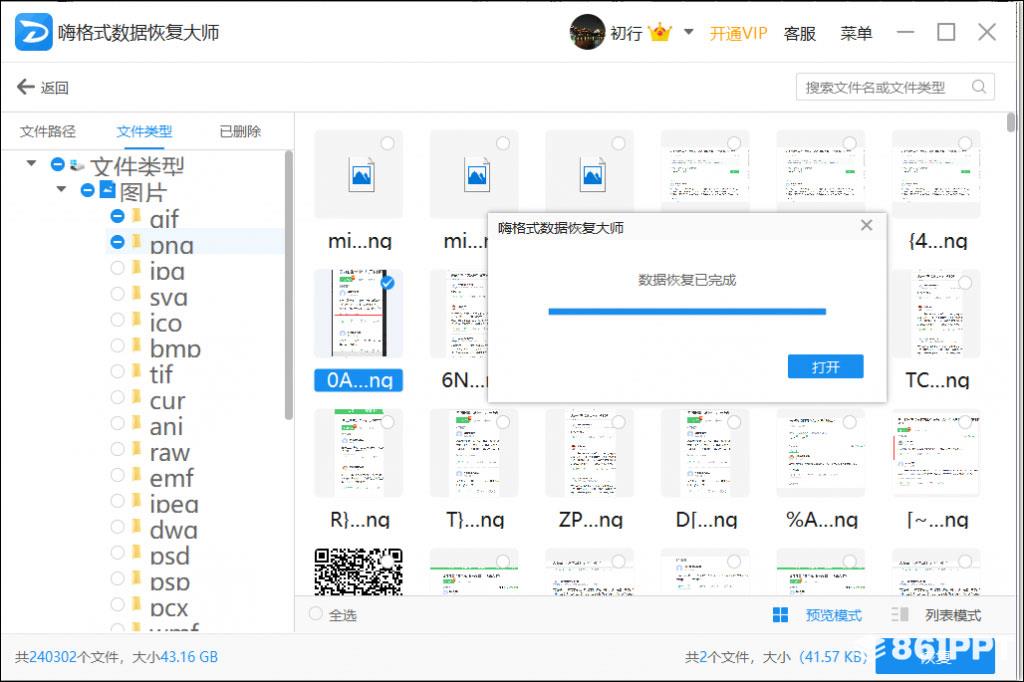Click the svg folder icon in tree

136,293
